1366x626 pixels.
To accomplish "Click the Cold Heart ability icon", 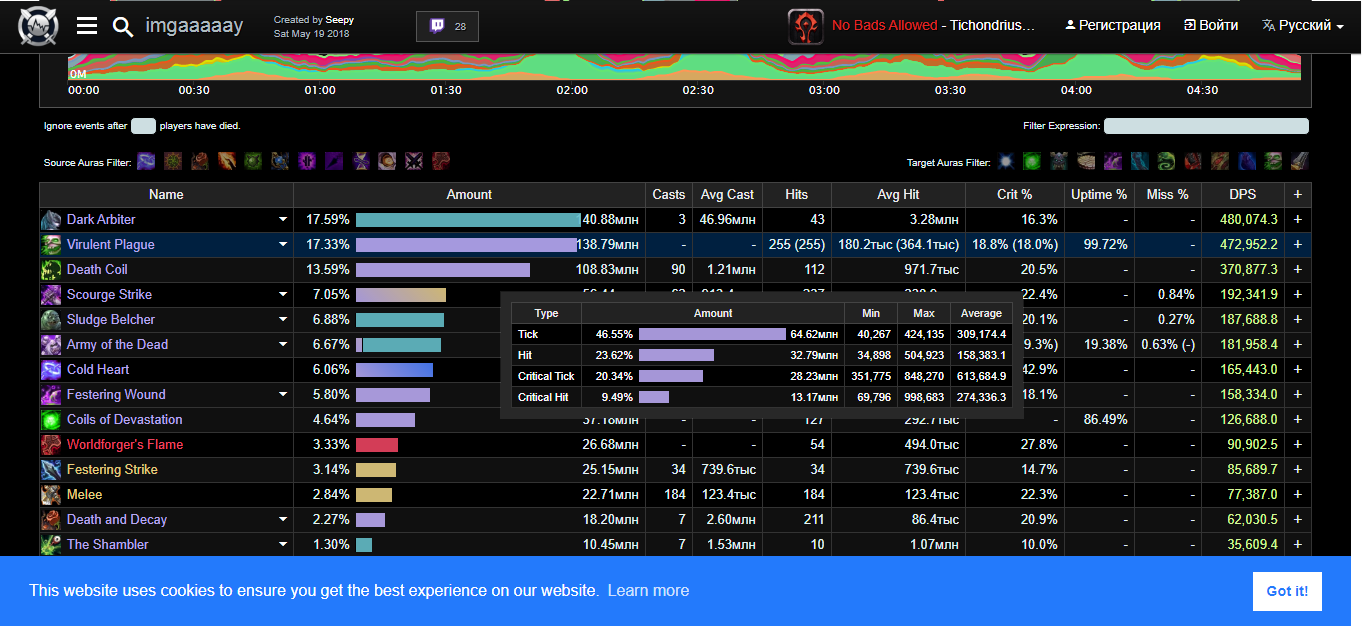I will pyautogui.click(x=51, y=370).
